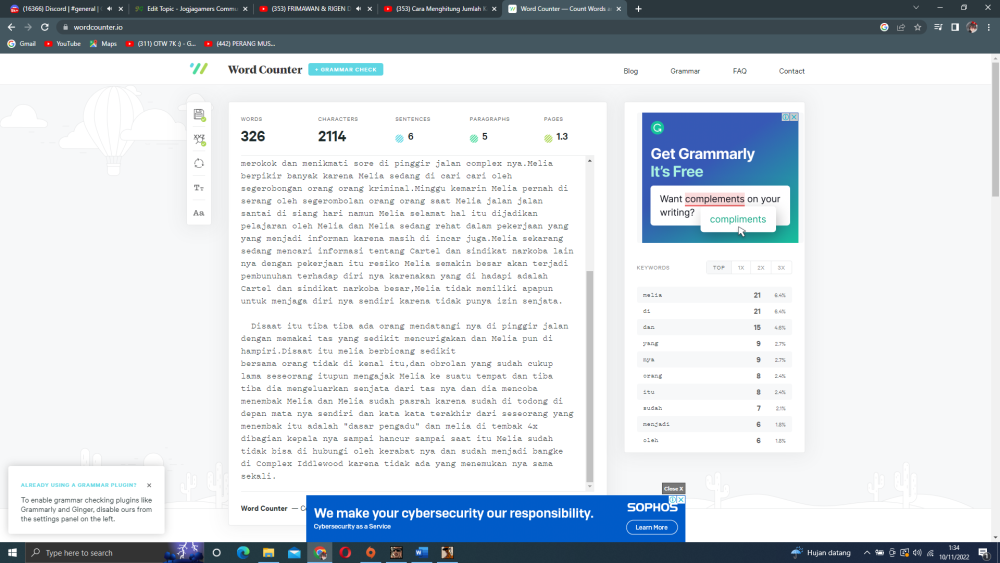1000x563 pixels.
Task: Open the Hujan datang weather widget
Action: point(821,553)
